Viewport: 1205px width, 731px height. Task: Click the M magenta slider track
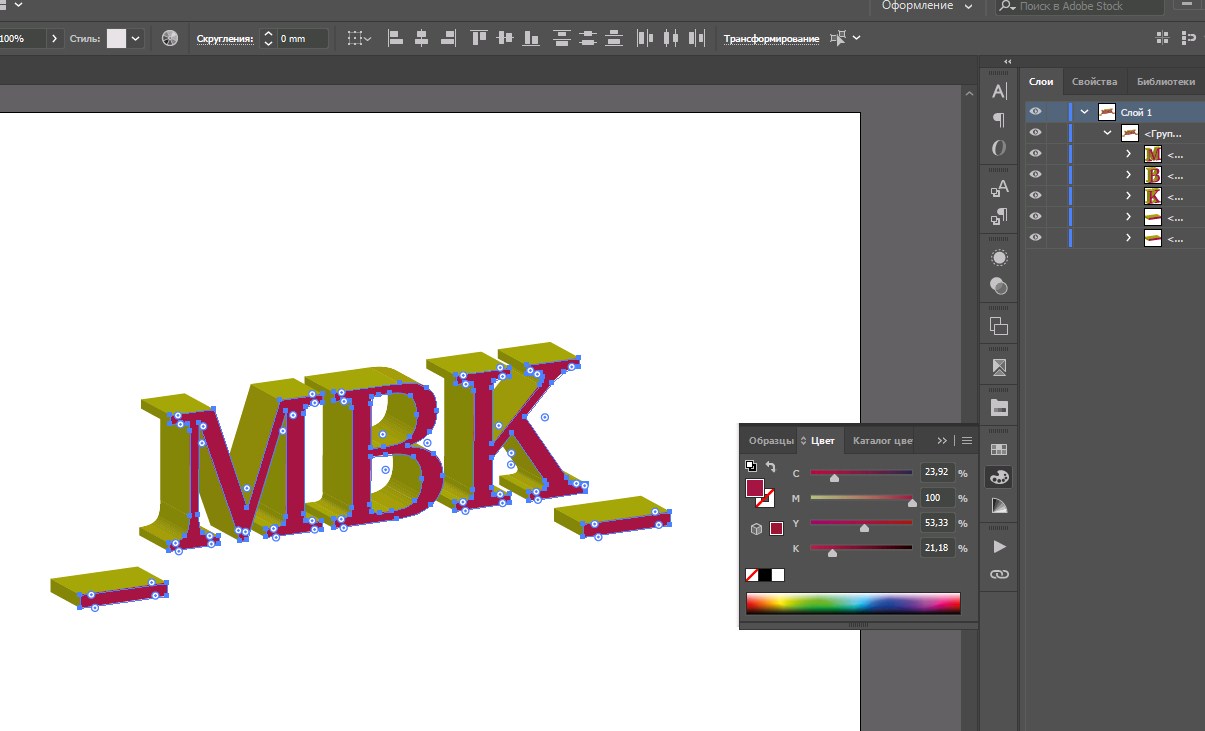point(861,497)
